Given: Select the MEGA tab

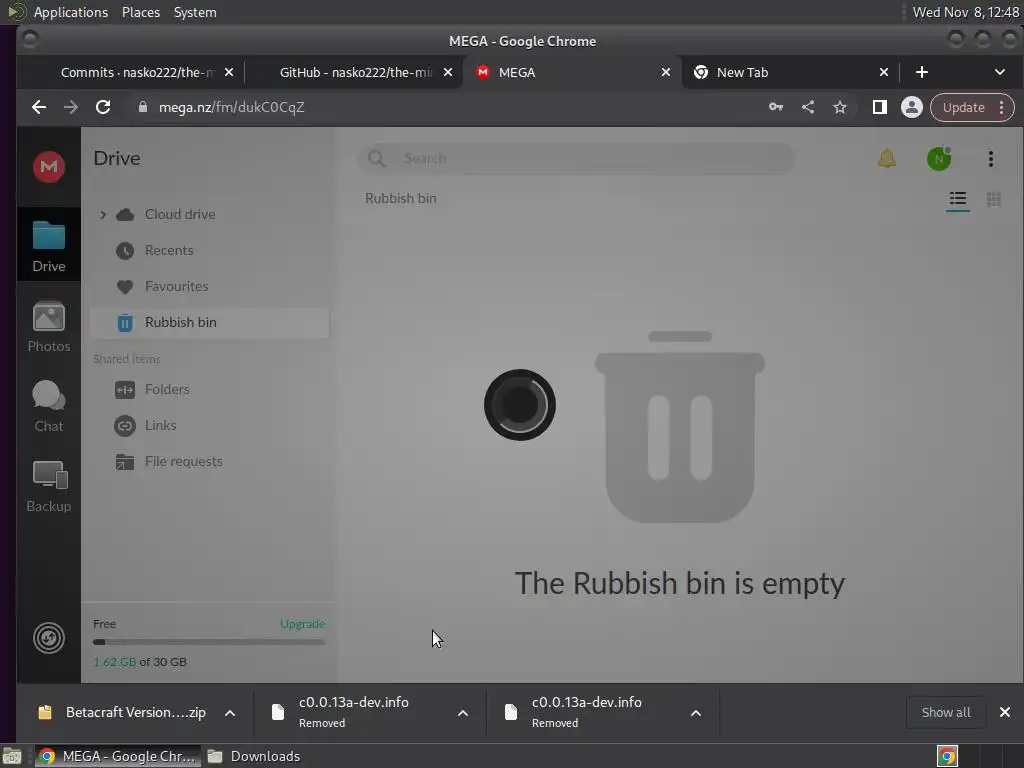Looking at the screenshot, I should [x=573, y=72].
